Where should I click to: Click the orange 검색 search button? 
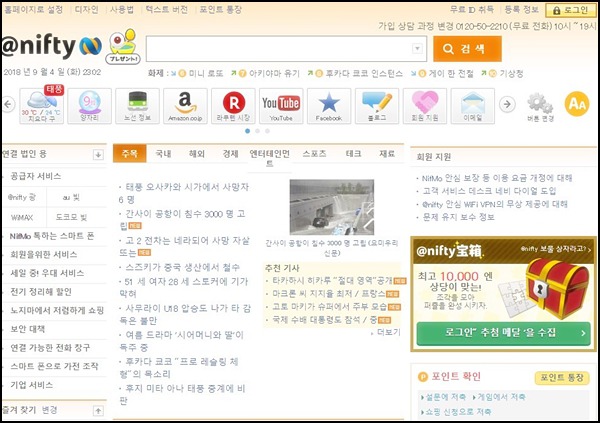click(467, 49)
